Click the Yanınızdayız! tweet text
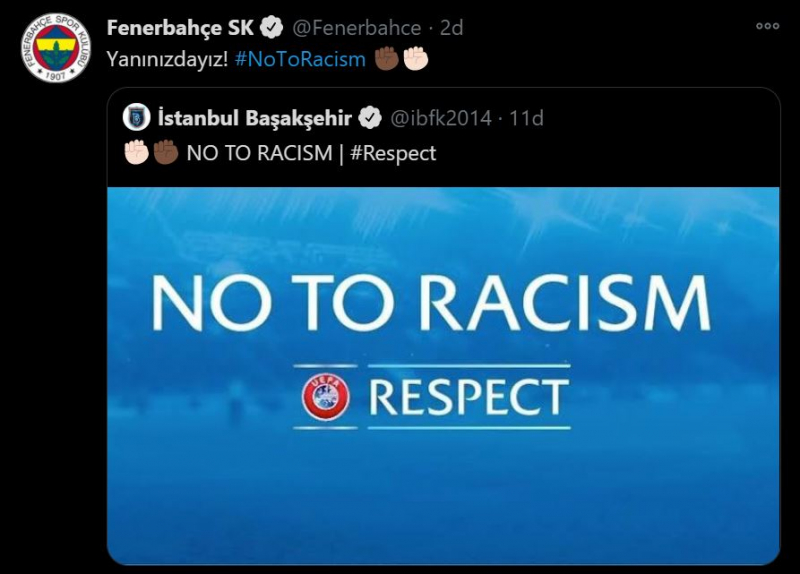The image size is (800, 574). (167, 59)
